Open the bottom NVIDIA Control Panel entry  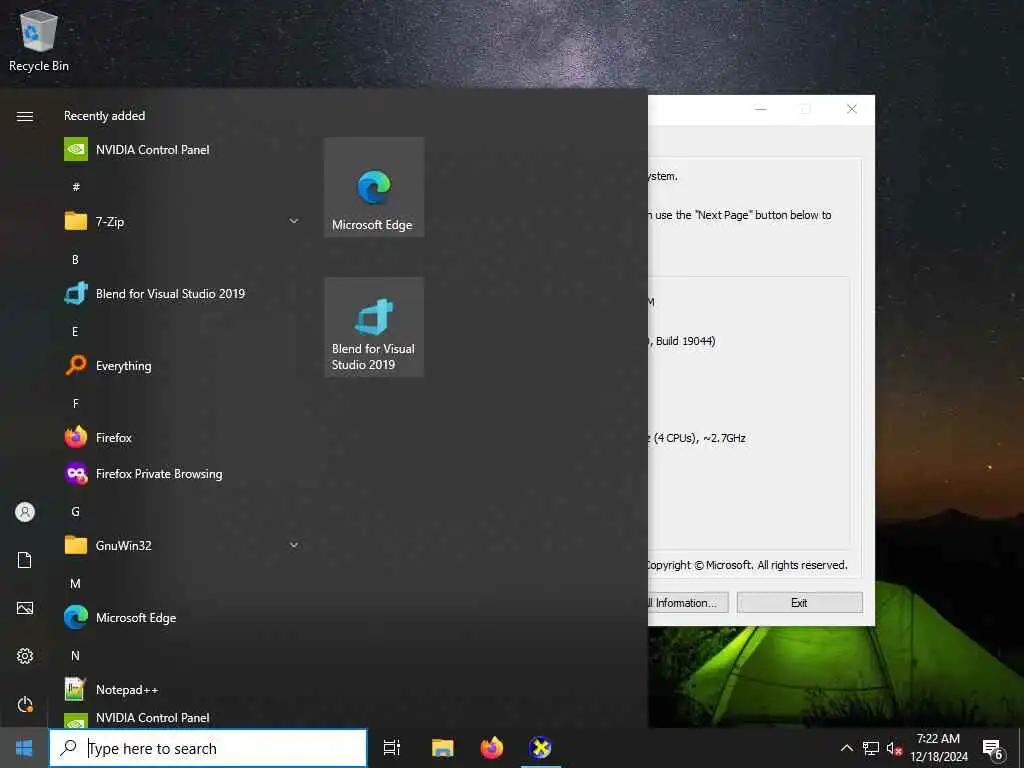point(183,718)
